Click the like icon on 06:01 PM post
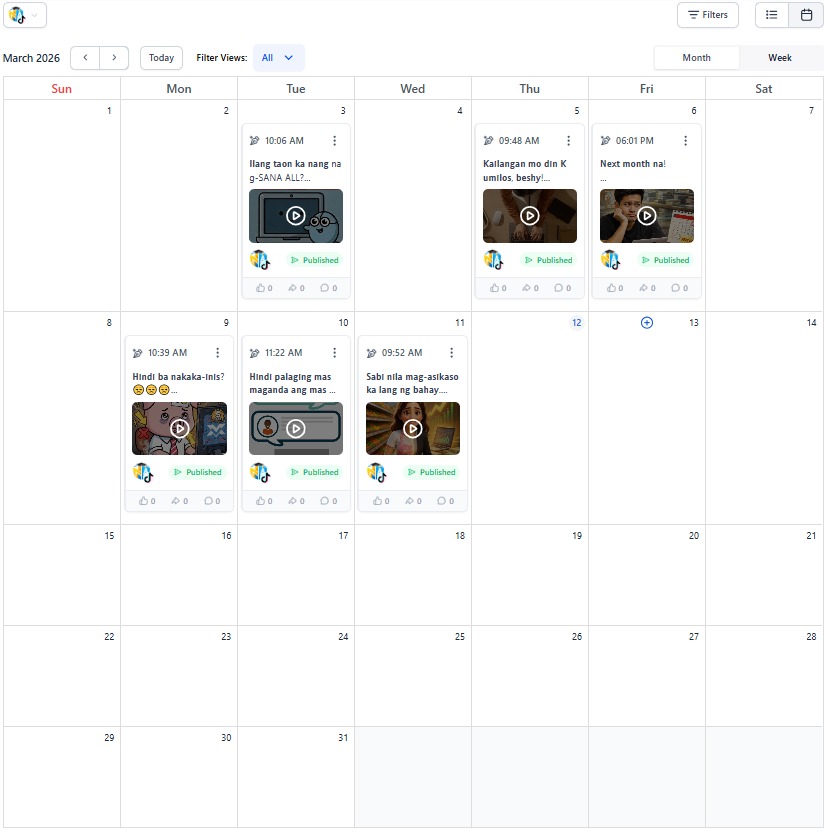 (x=610, y=288)
